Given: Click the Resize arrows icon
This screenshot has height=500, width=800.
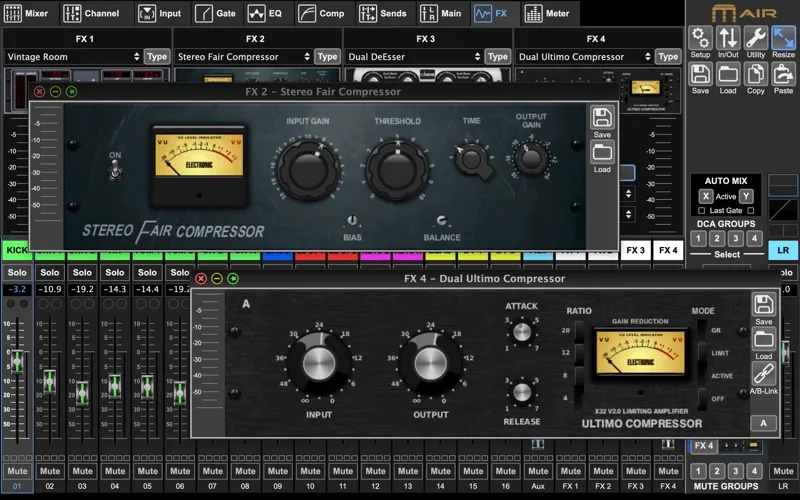Looking at the screenshot, I should coord(783,38).
